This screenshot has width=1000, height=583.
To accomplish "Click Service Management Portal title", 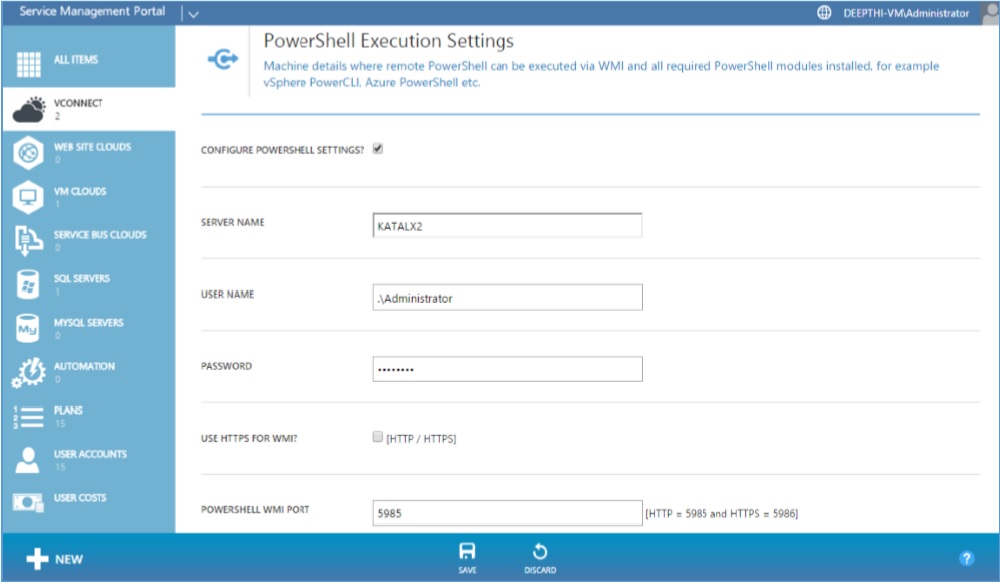I will 92,11.
